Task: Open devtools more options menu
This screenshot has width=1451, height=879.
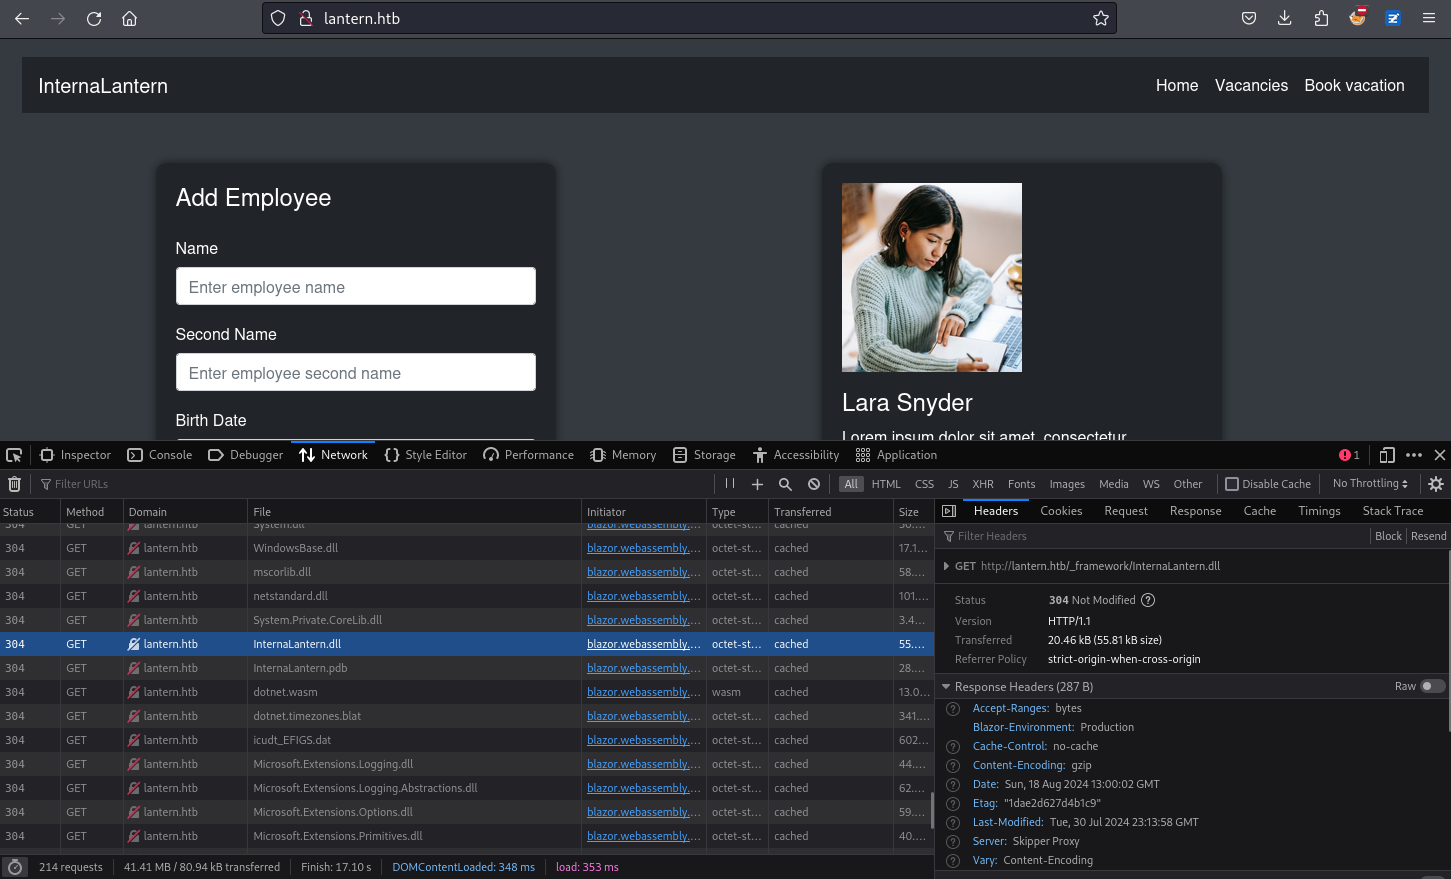Action: (1414, 455)
